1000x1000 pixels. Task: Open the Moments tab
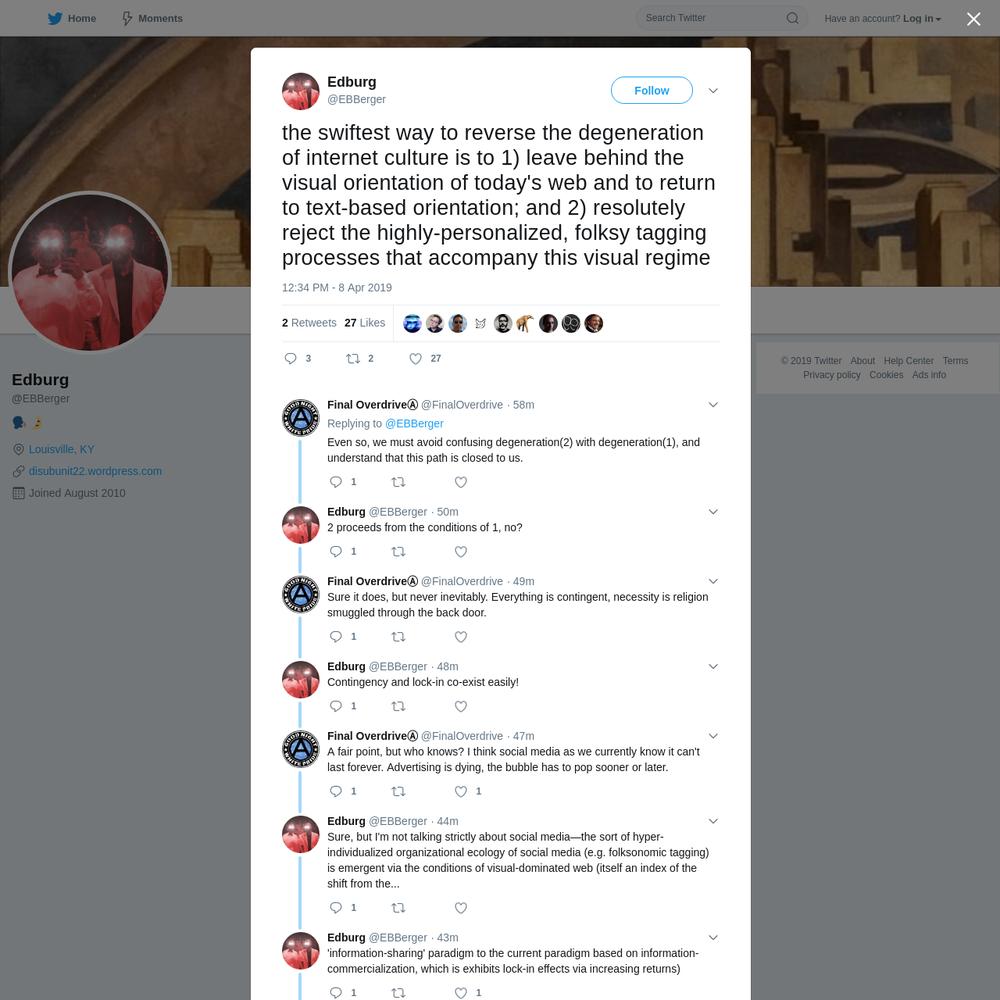[152, 18]
